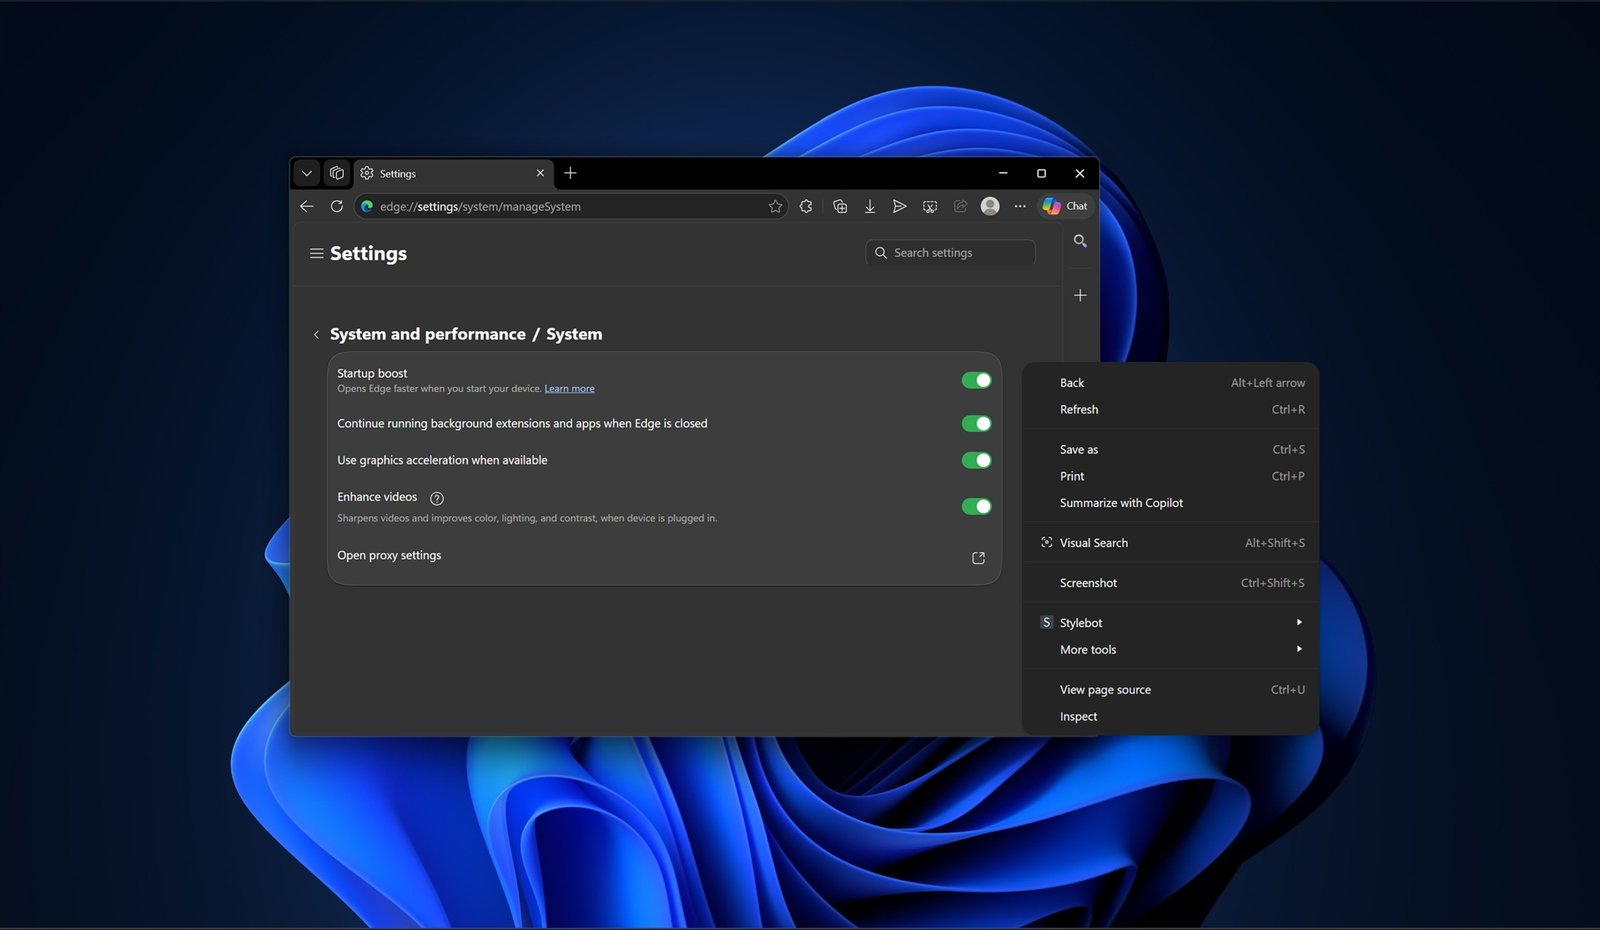Viewport: 1600px width, 930px height.
Task: Select Inspect in the context menu
Action: coord(1078,717)
